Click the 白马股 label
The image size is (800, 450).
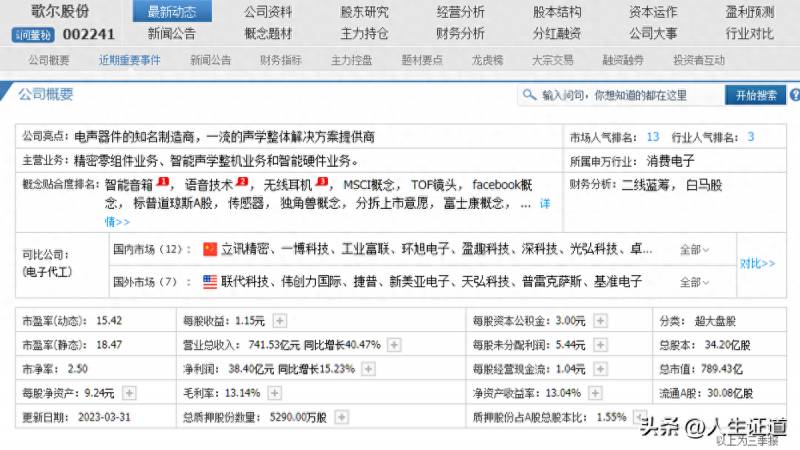tap(704, 185)
